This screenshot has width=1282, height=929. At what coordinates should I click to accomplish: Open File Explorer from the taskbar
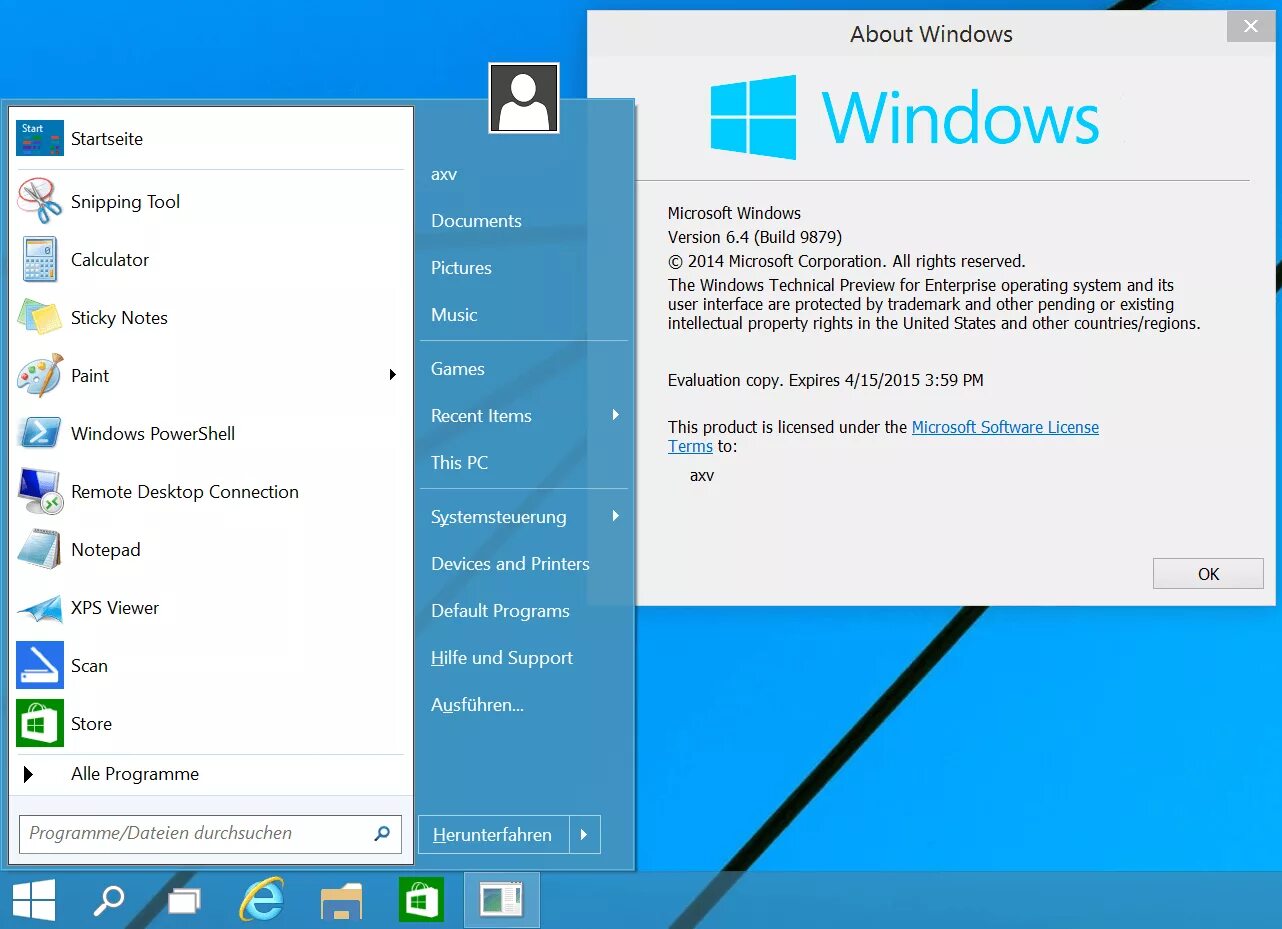[340, 899]
